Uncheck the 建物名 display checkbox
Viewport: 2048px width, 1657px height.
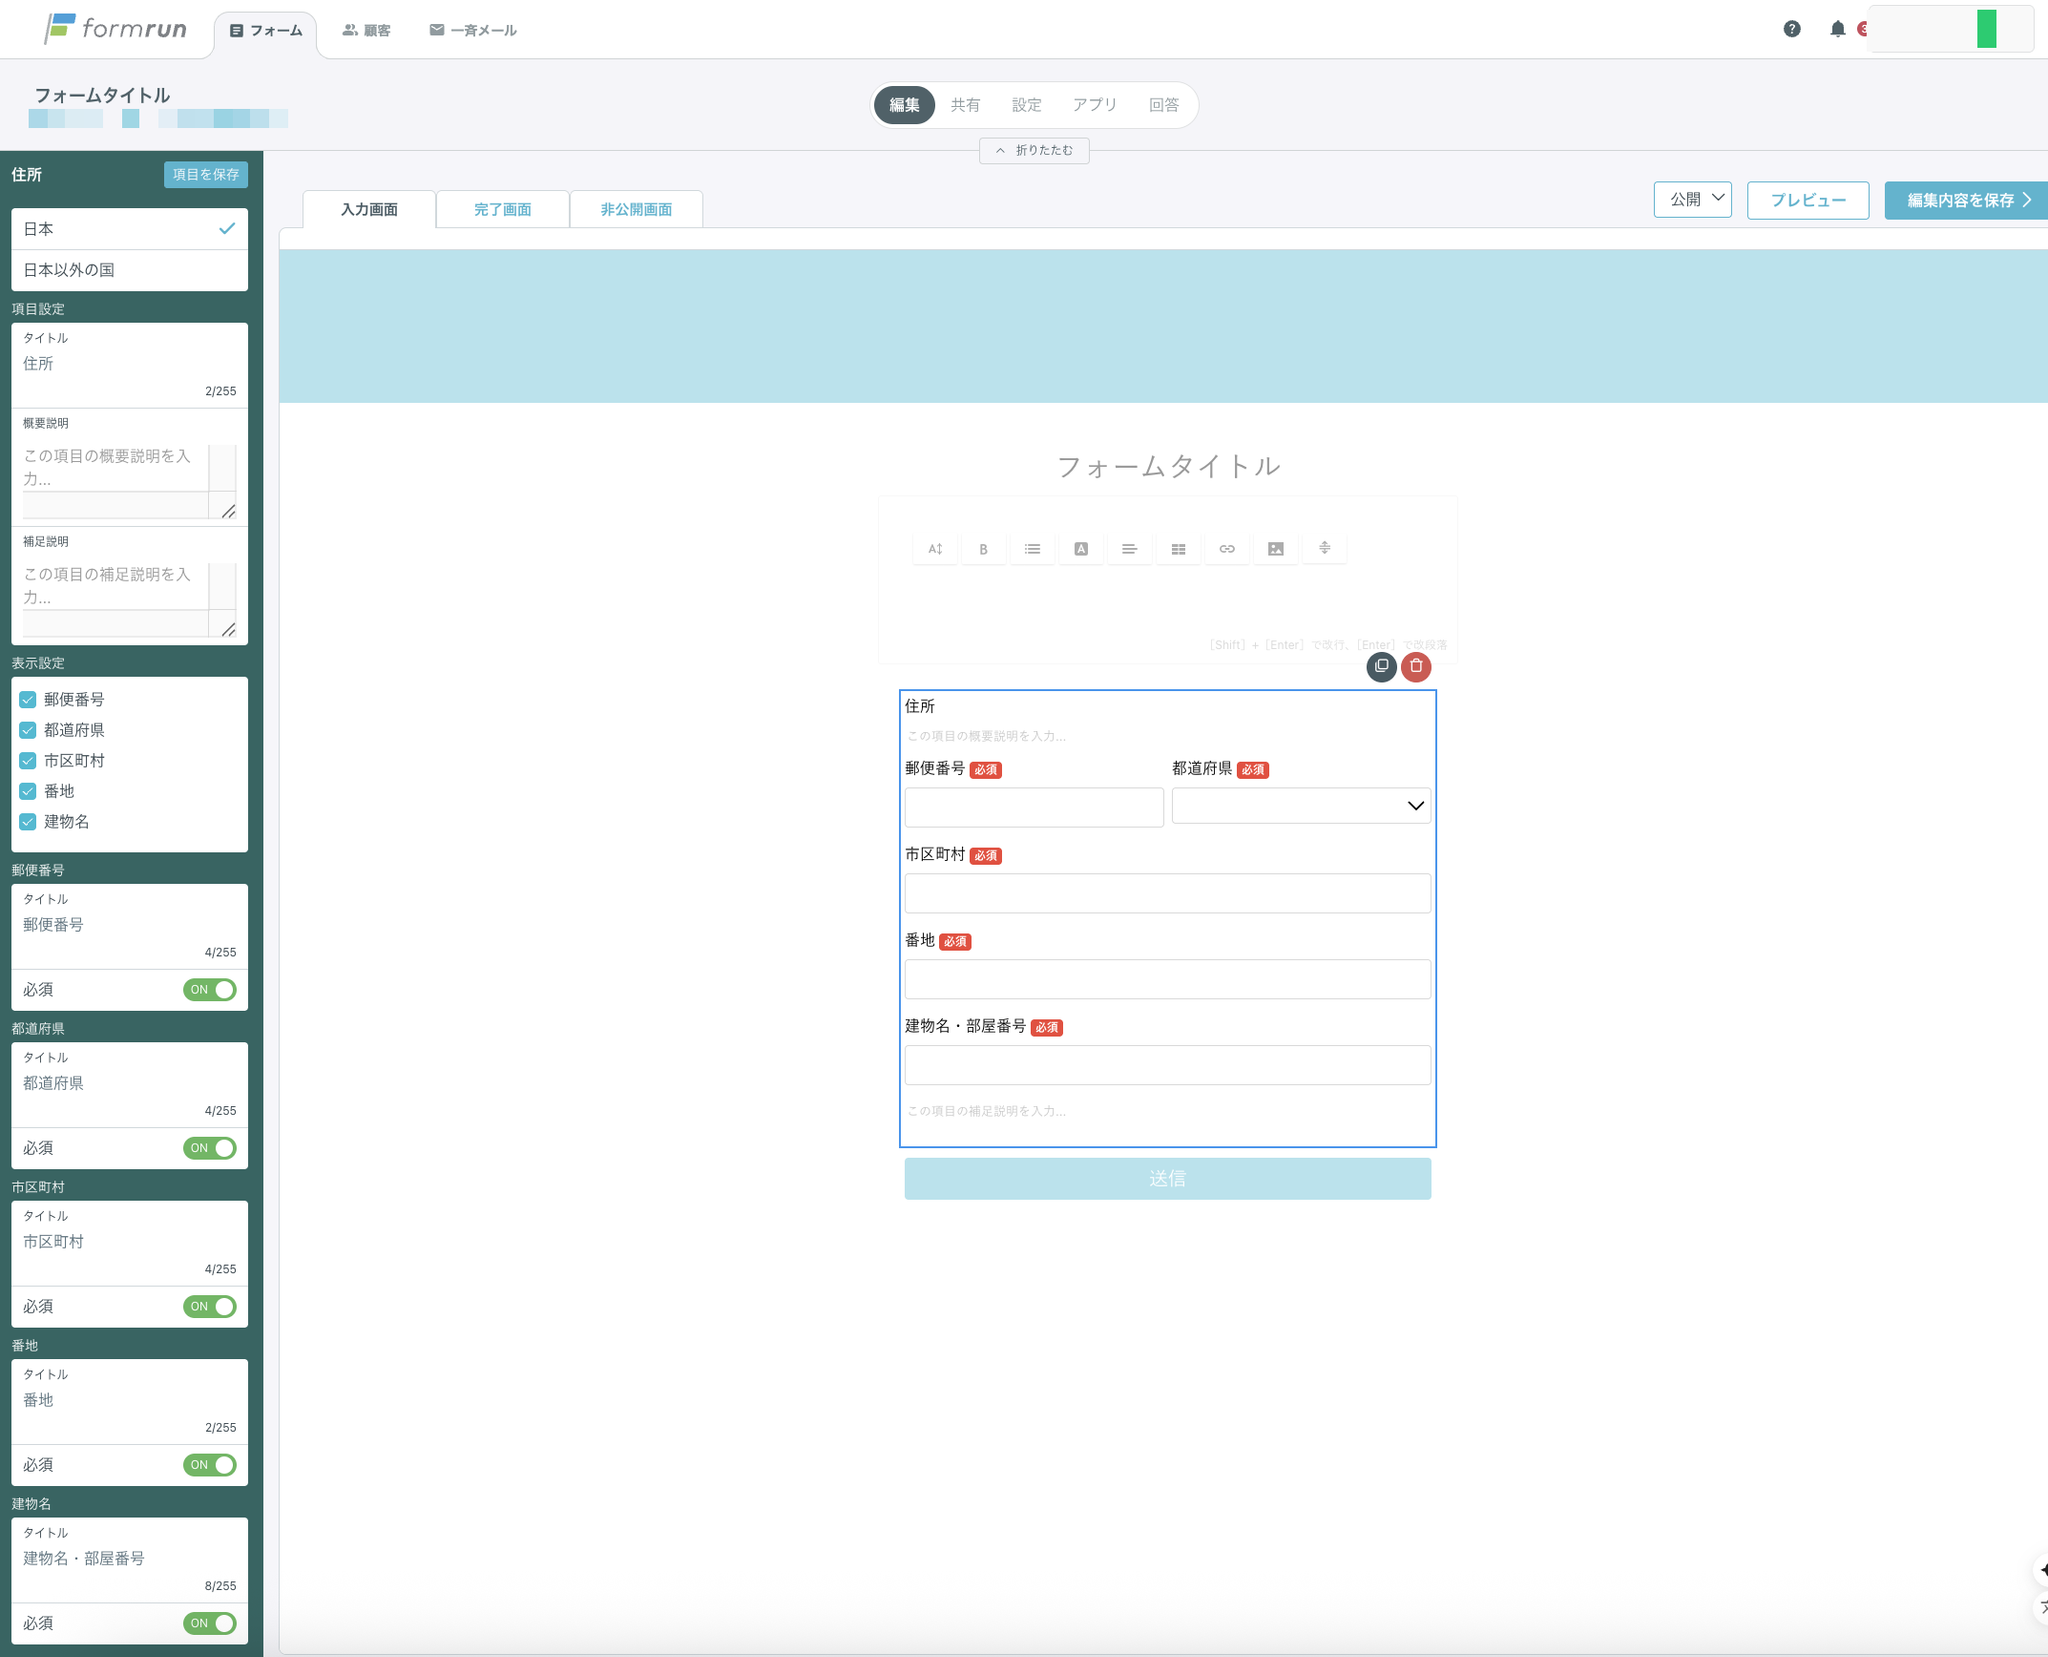click(28, 822)
